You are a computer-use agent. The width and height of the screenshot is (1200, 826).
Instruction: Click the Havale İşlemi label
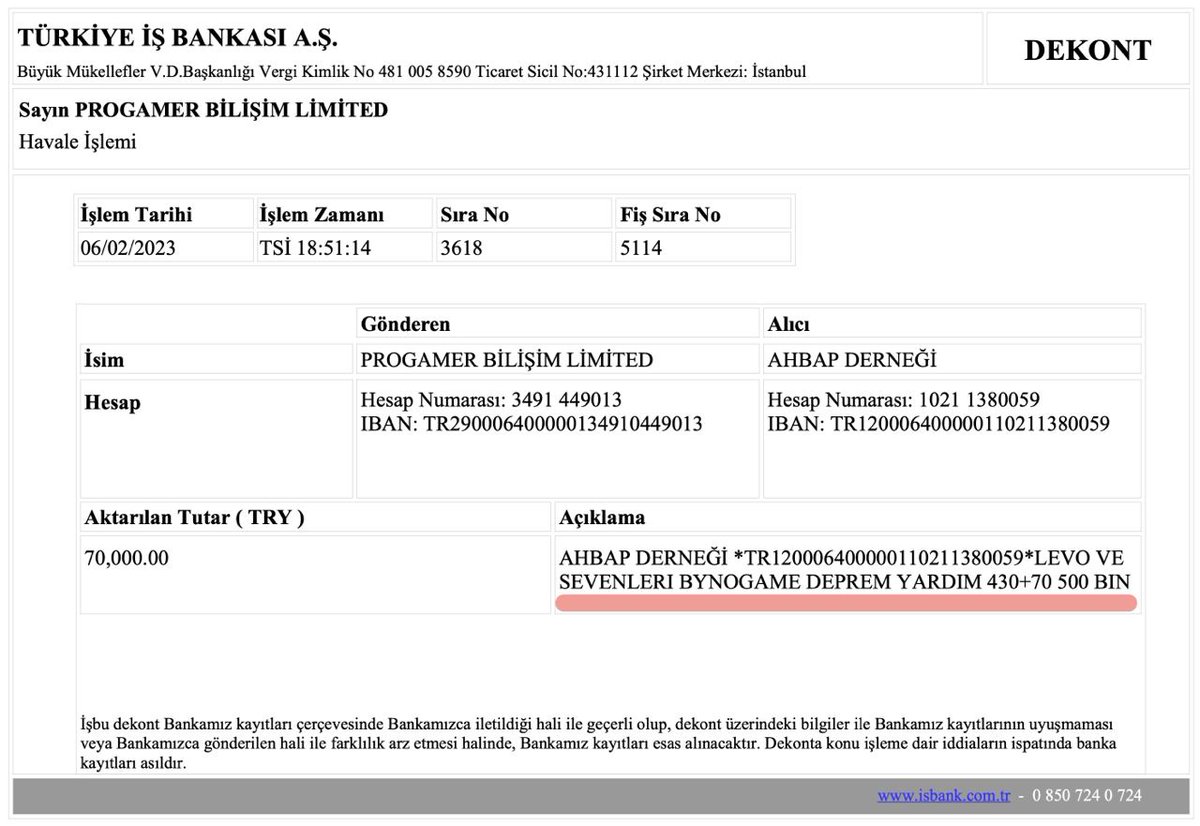click(x=77, y=142)
